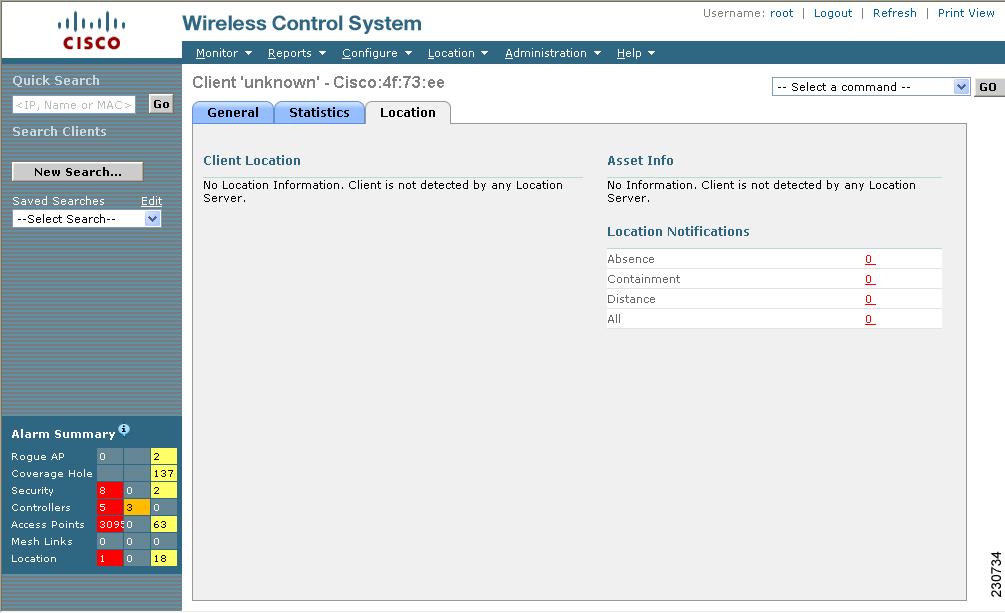The width and height of the screenshot is (1005, 613).
Task: Click the Rogue AP label in Alarm Summary
Action: 38,457
